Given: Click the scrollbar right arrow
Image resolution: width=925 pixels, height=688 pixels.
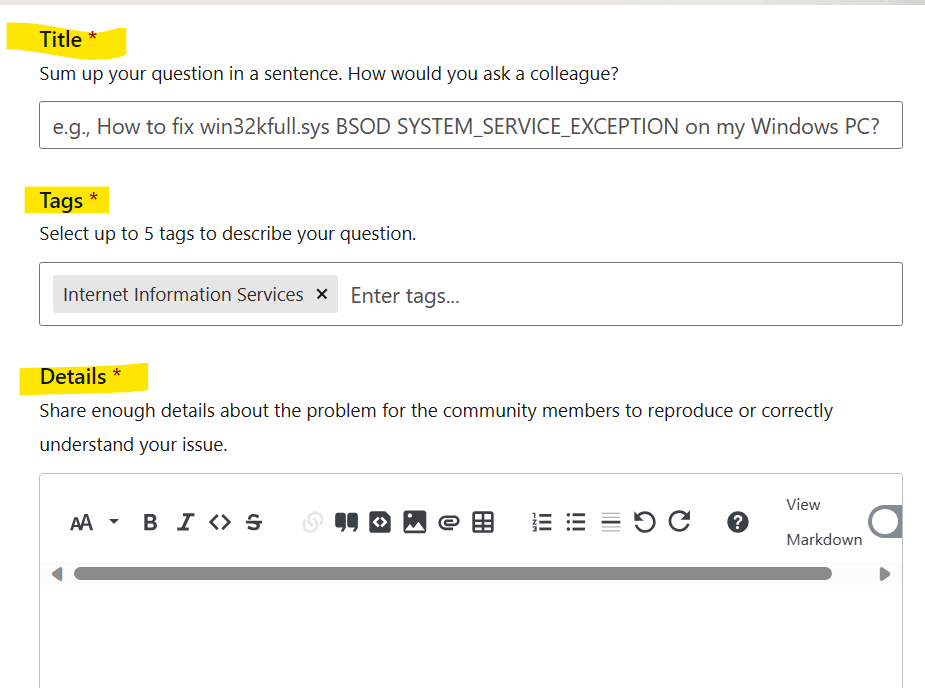Looking at the screenshot, I should [x=884, y=574].
